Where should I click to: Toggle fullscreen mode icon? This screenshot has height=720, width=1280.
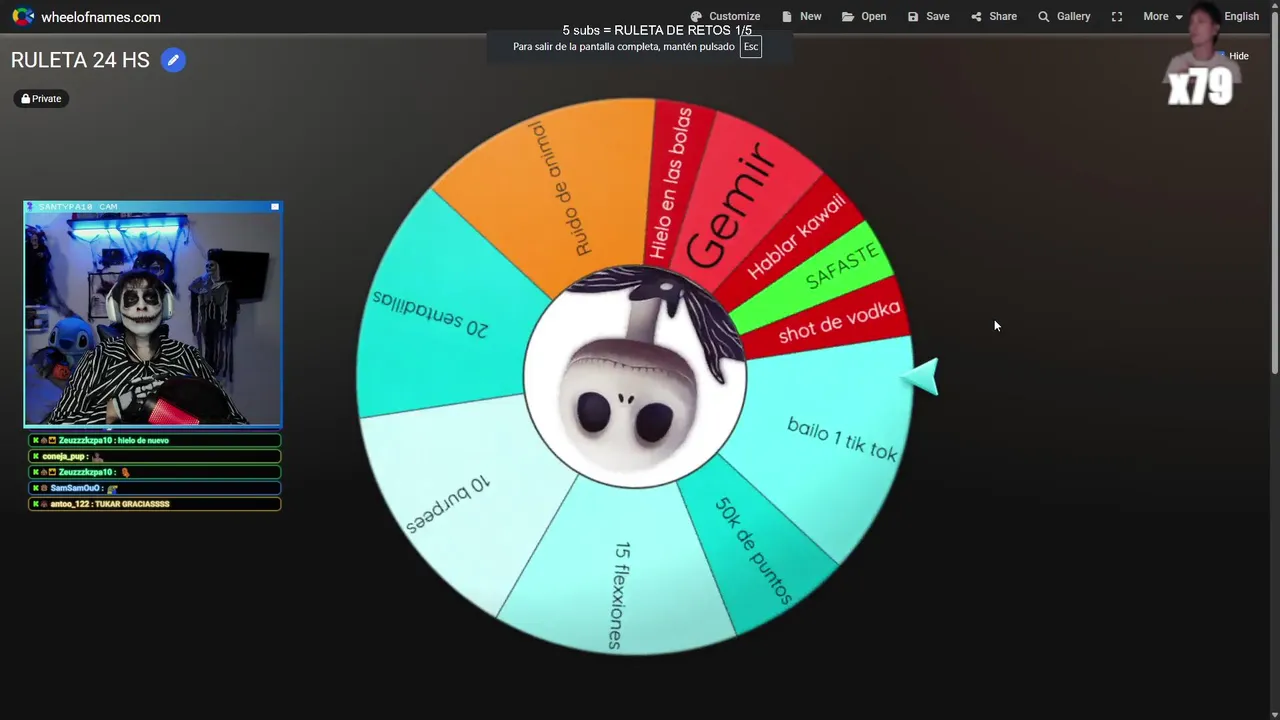pos(1117,16)
